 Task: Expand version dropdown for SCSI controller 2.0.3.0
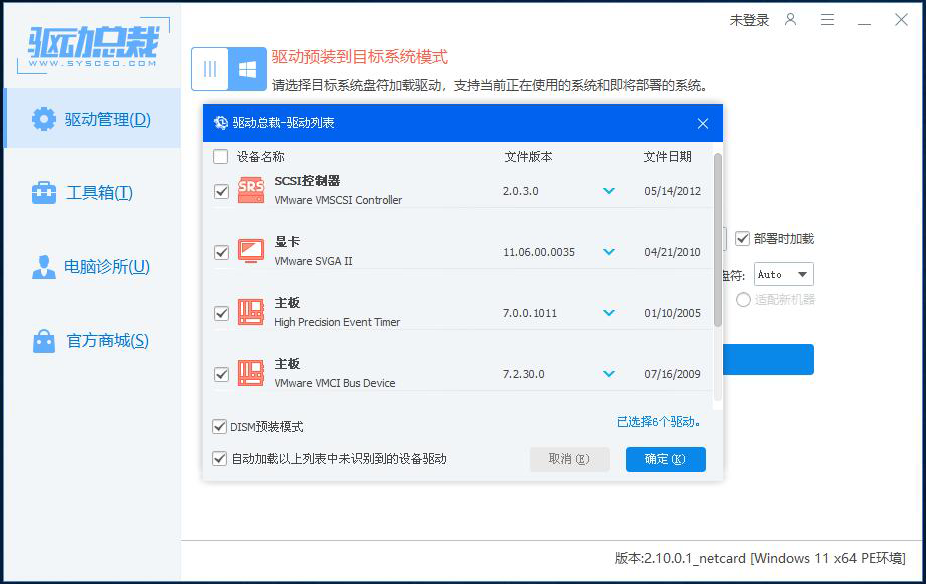pyautogui.click(x=608, y=191)
